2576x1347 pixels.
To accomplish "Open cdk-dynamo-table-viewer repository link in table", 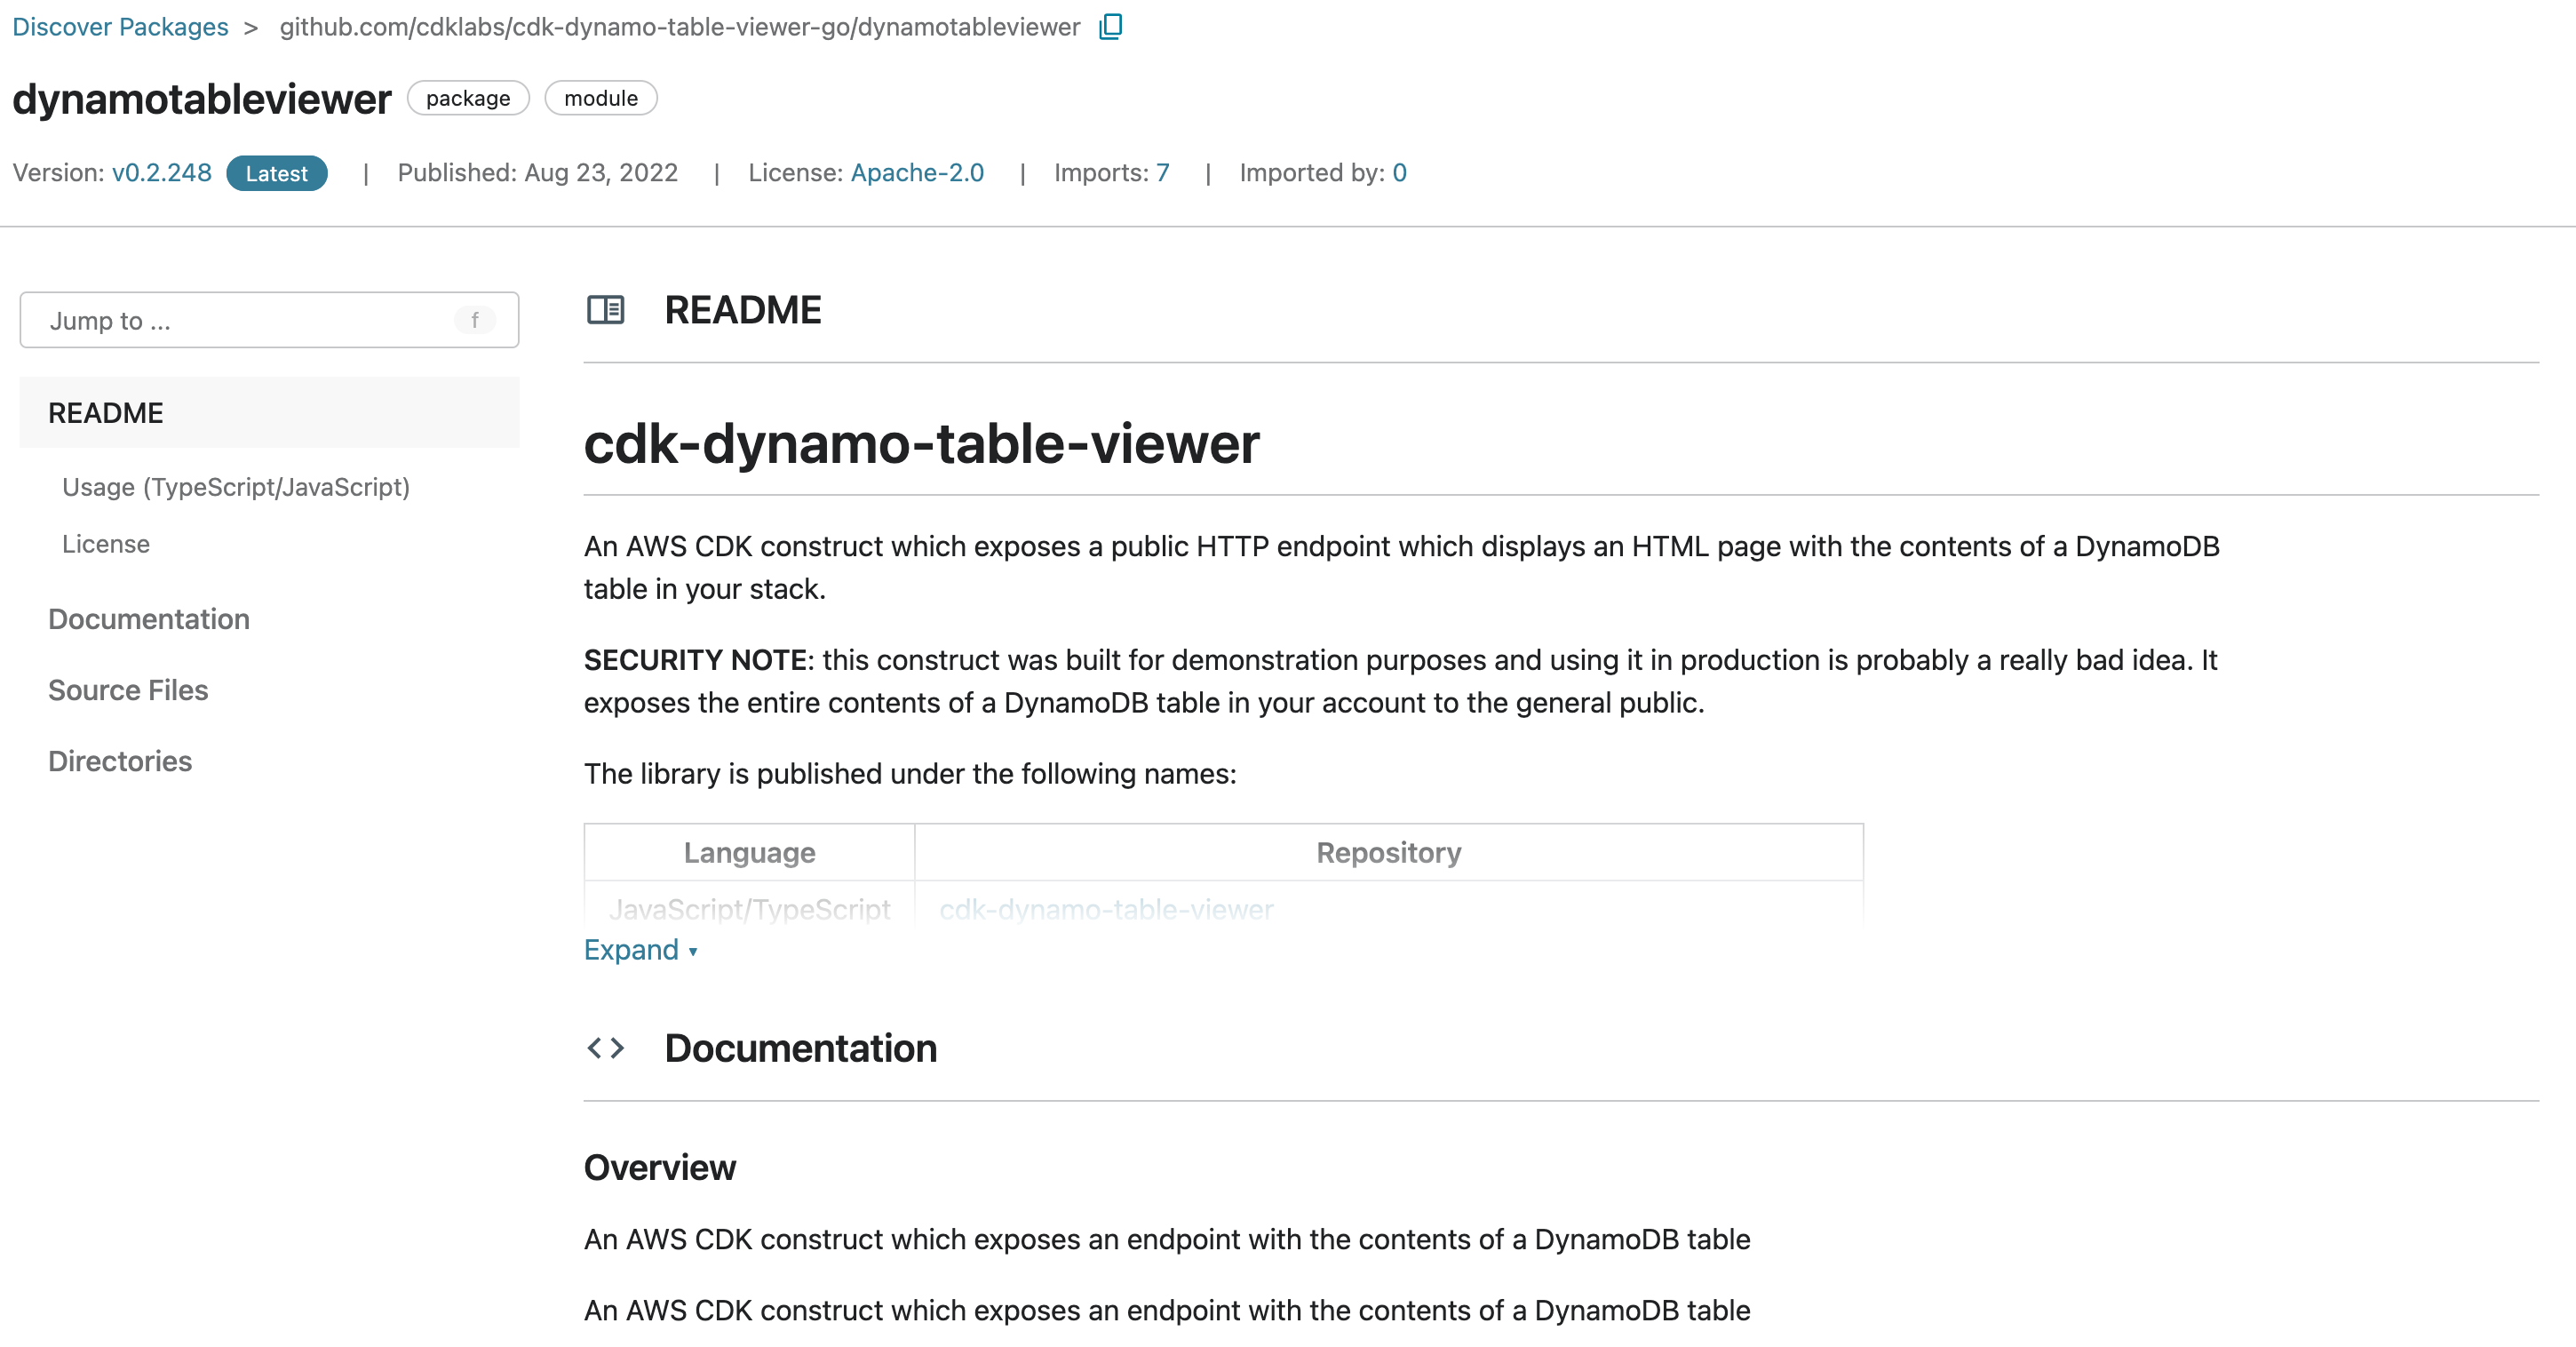I will click(x=1106, y=909).
